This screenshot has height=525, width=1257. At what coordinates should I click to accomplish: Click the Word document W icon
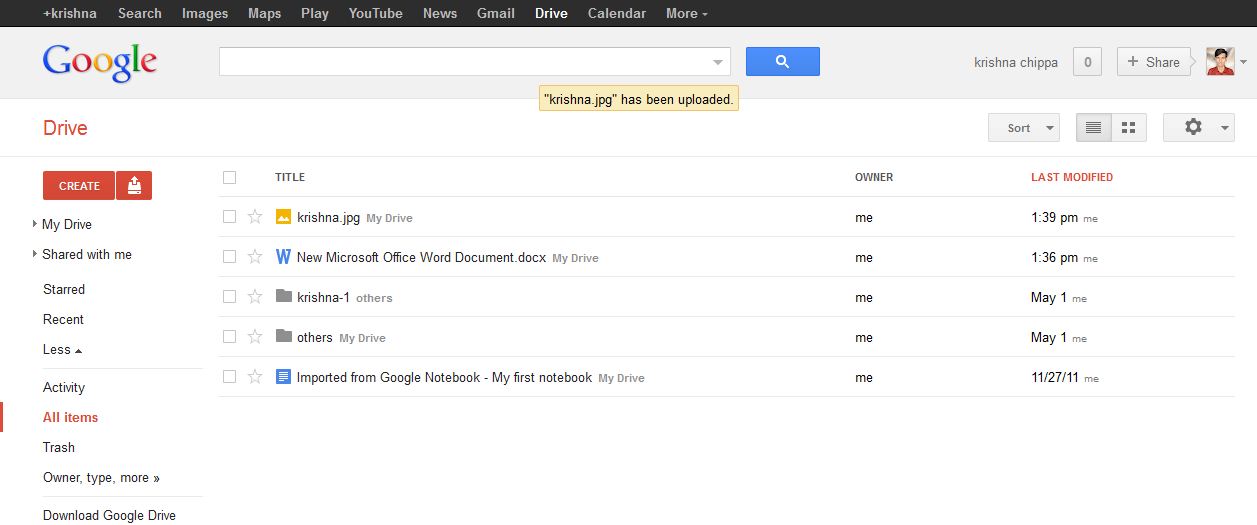283,257
